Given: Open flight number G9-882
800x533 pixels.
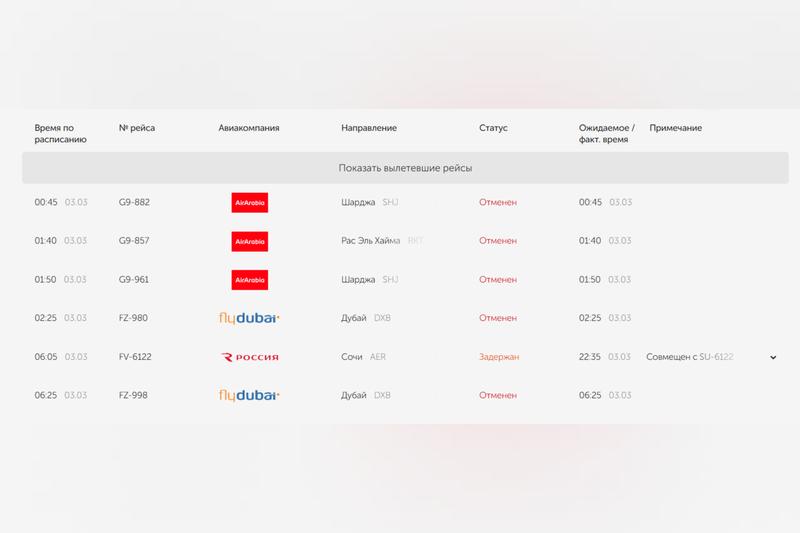Looking at the screenshot, I should 134,202.
